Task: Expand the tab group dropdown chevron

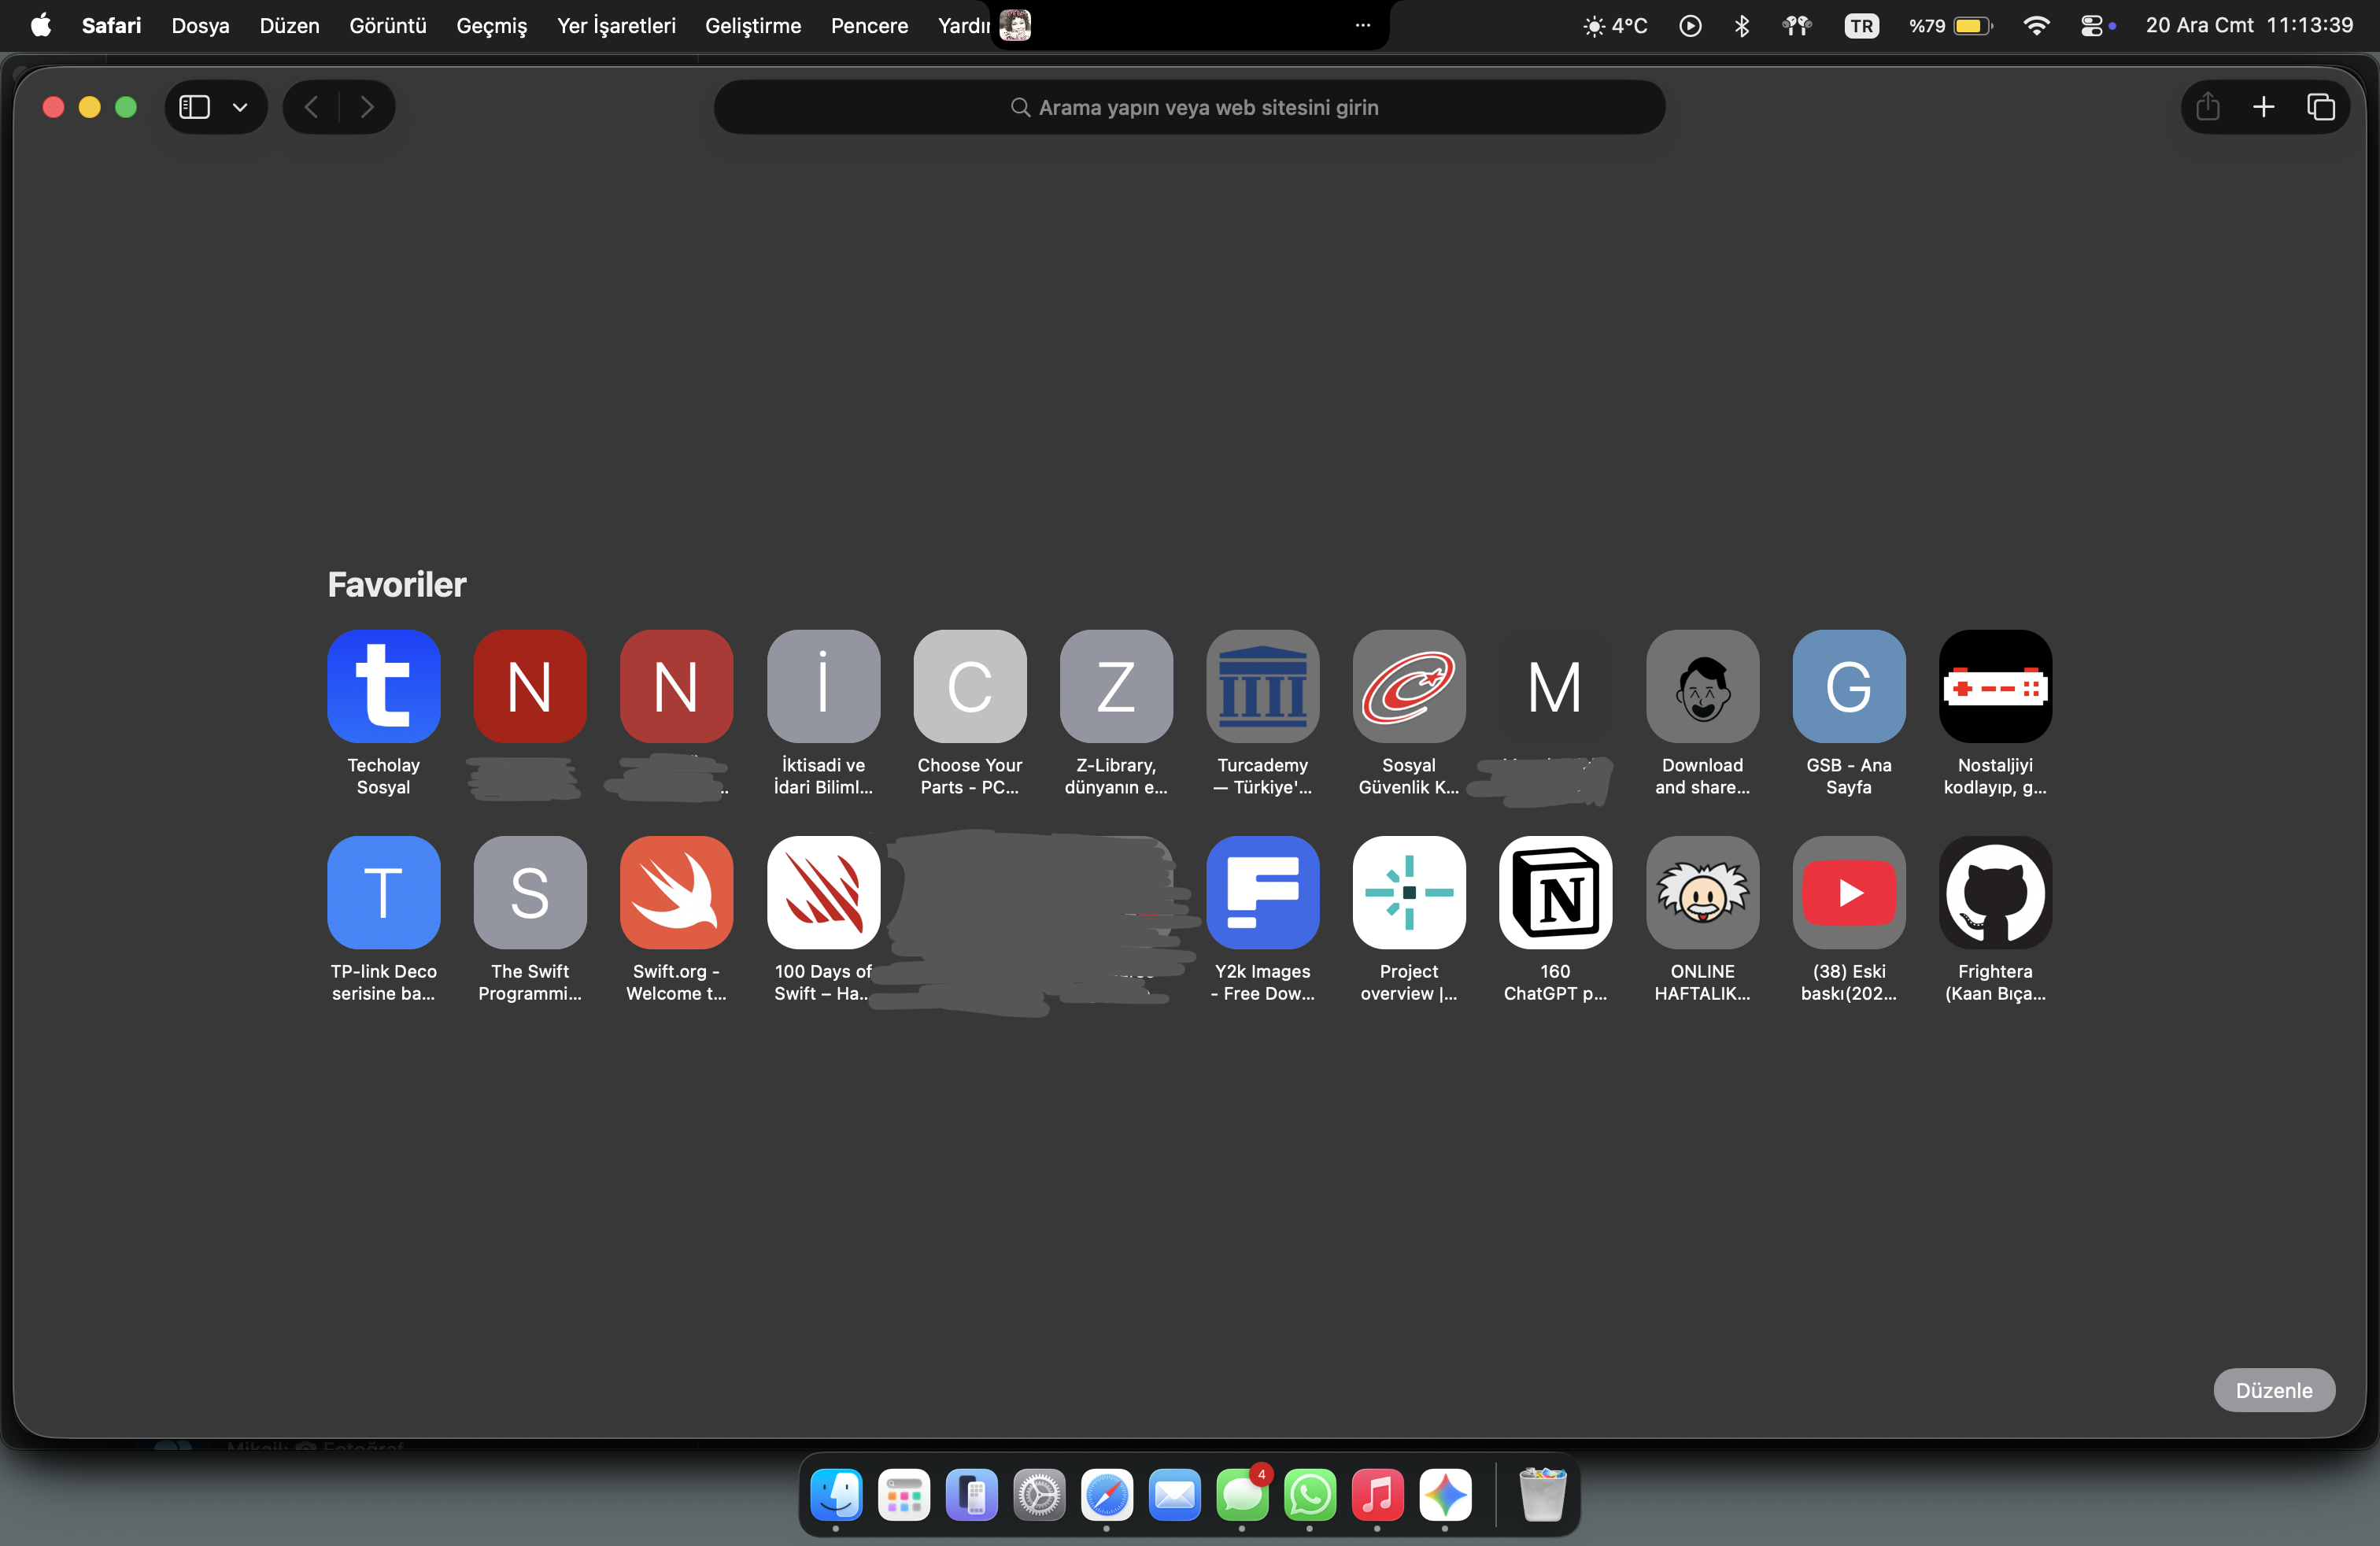Action: 240,107
